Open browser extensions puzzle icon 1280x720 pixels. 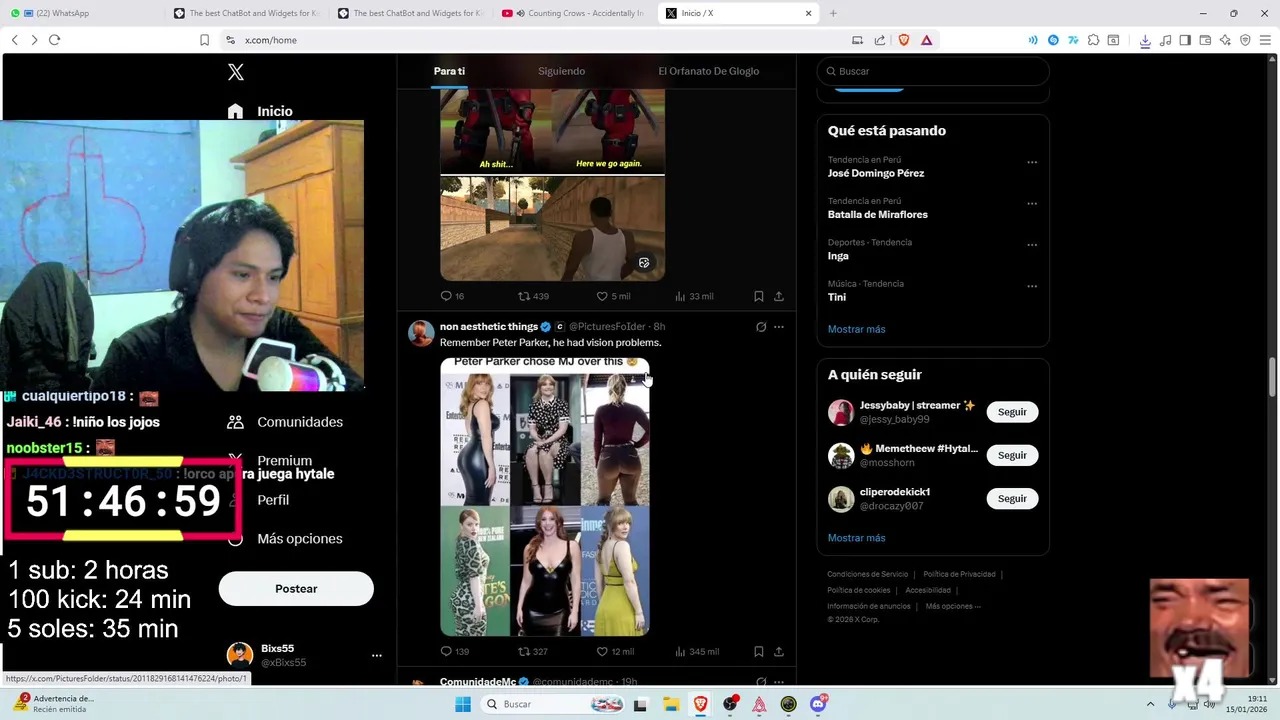[1093, 40]
